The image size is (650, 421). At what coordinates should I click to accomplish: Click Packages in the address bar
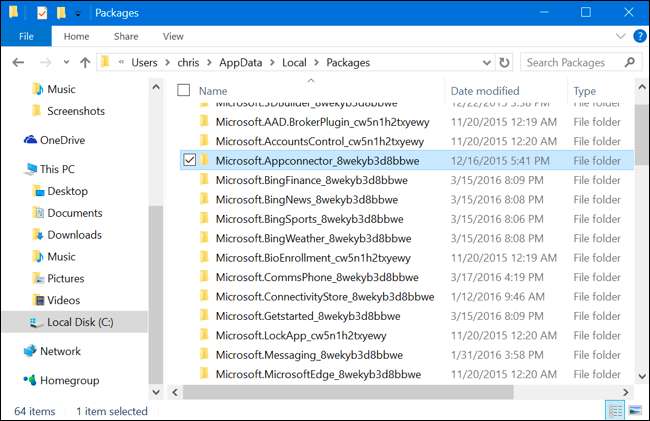348,63
